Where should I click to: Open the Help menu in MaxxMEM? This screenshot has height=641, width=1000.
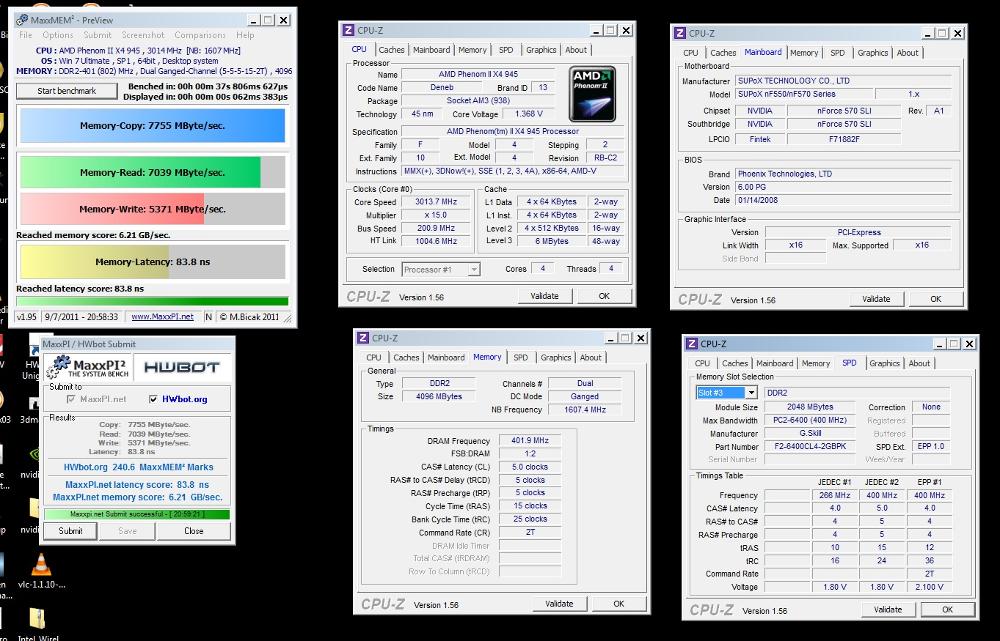tap(245, 35)
